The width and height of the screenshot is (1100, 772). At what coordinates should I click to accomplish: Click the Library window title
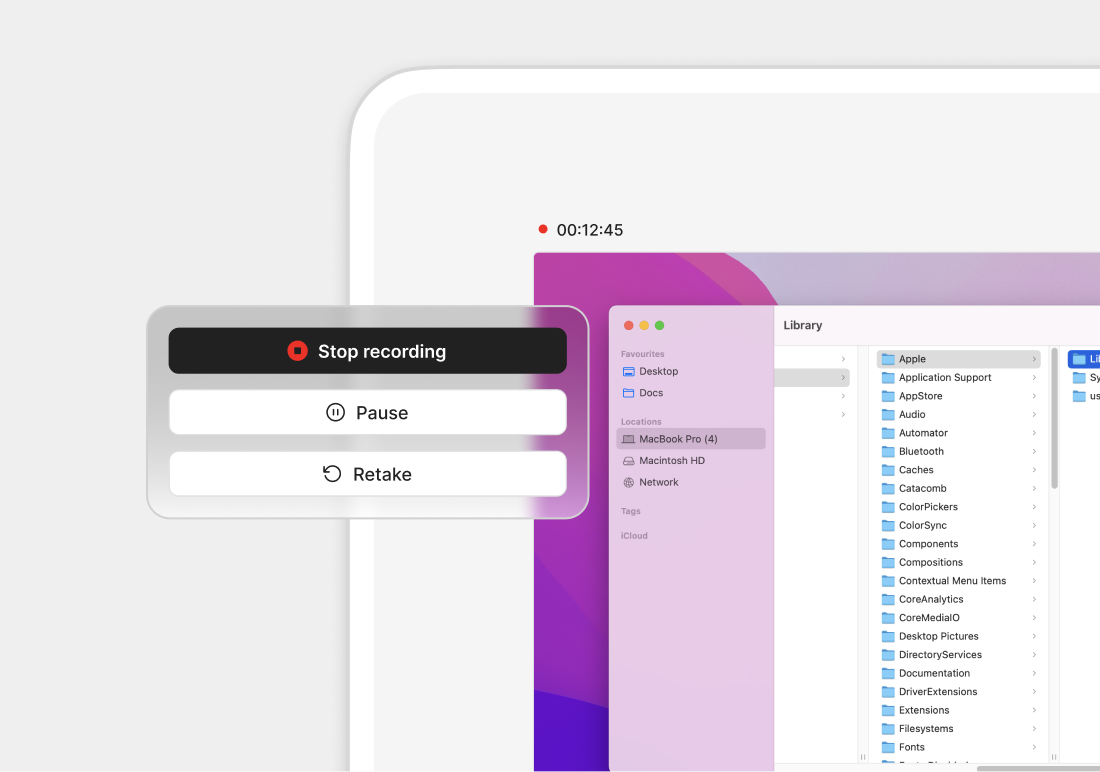tap(803, 325)
